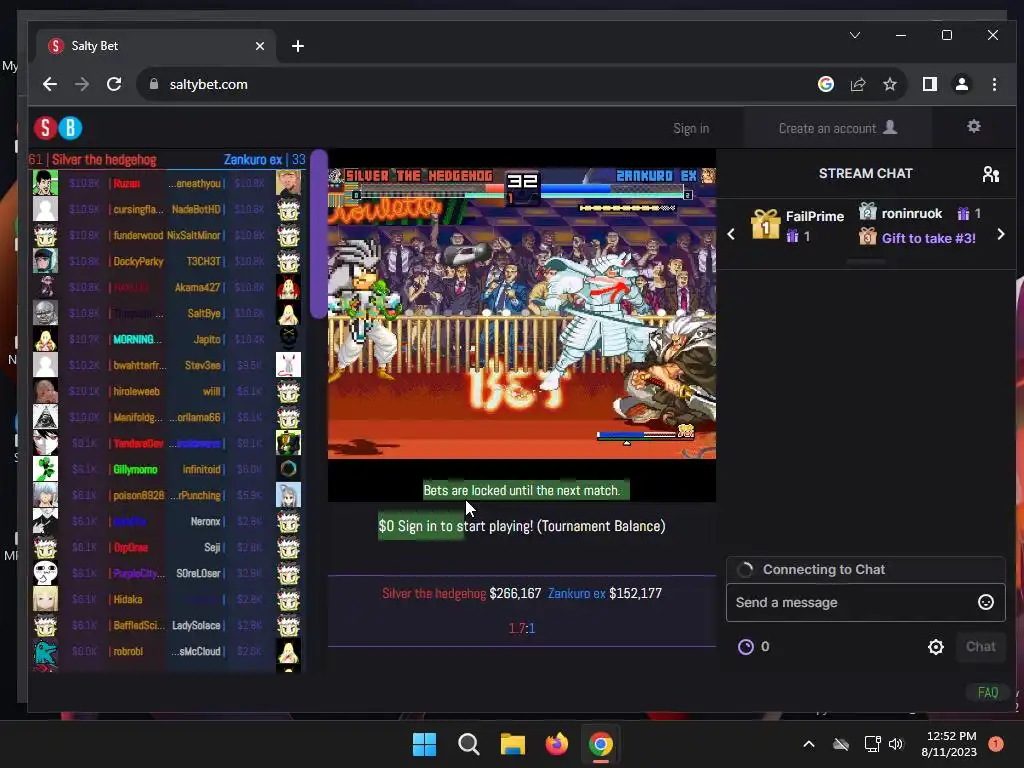This screenshot has width=1024, height=768.
Task: Click the Sign in link
Action: pyautogui.click(x=691, y=129)
